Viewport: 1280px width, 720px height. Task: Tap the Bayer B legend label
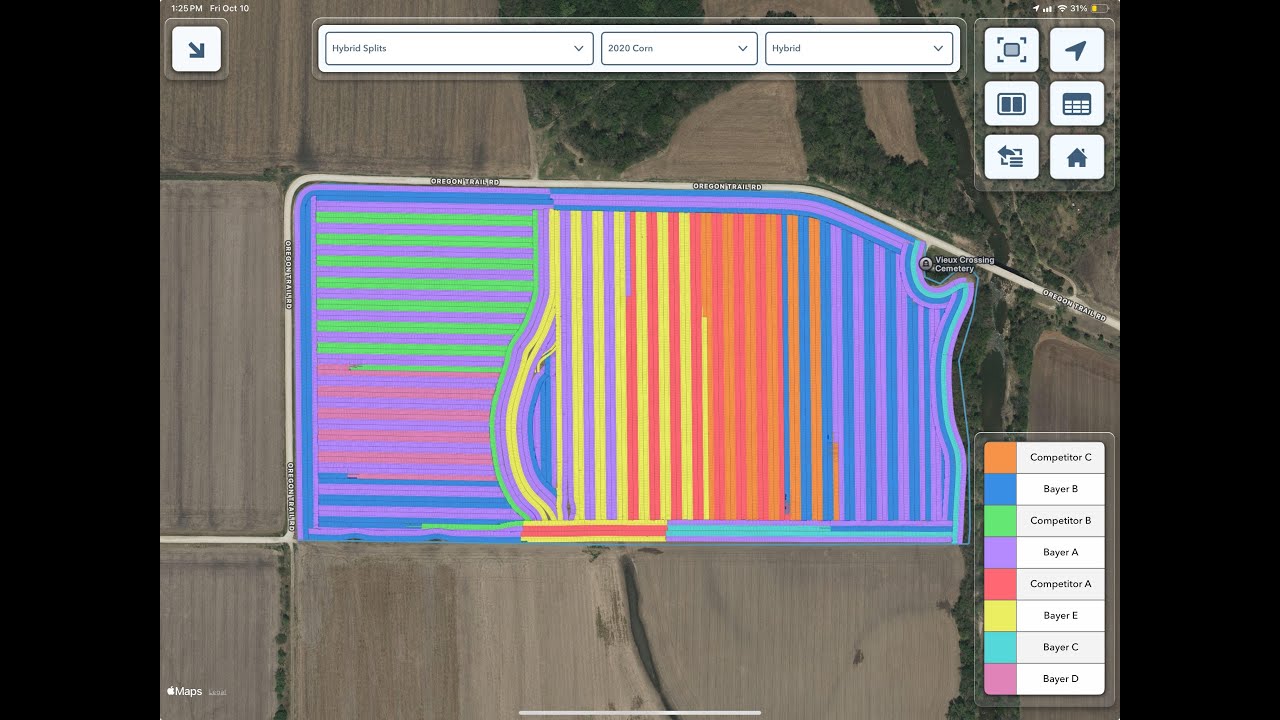pyautogui.click(x=1060, y=489)
